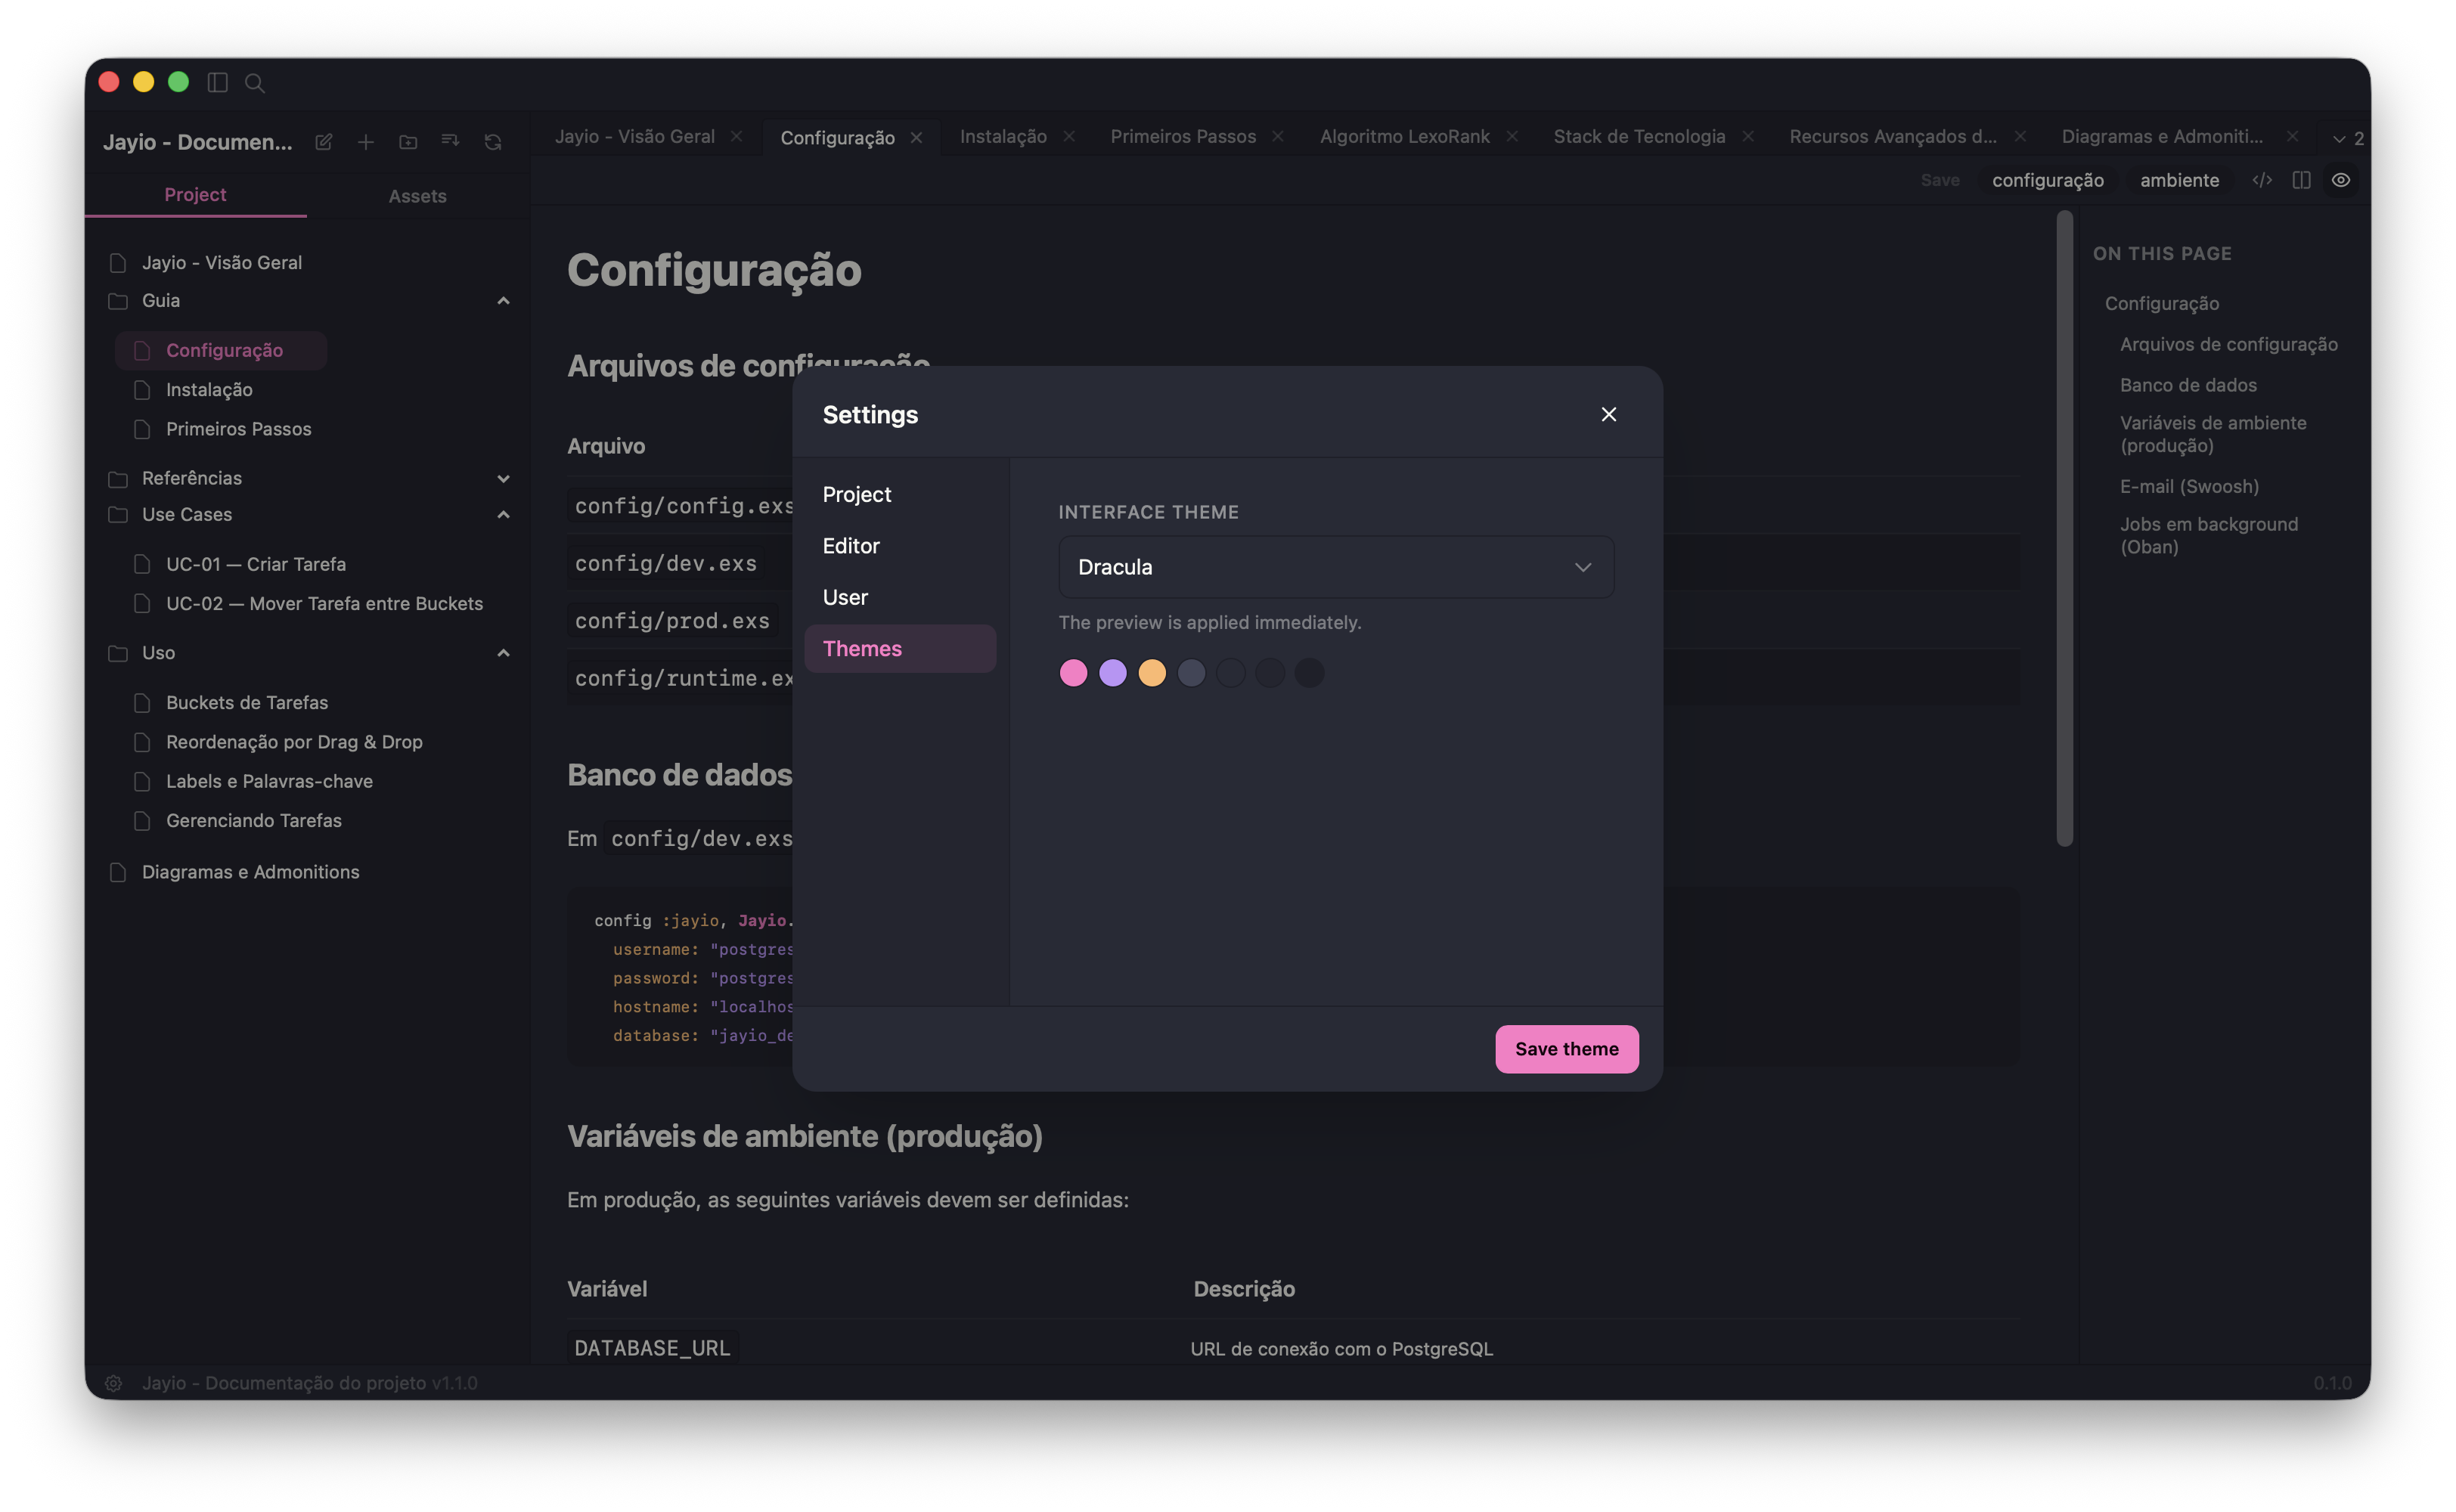Screen dimensions: 2456x1512
Task: Click the ambiente tag chip
Action: [x=2179, y=180]
